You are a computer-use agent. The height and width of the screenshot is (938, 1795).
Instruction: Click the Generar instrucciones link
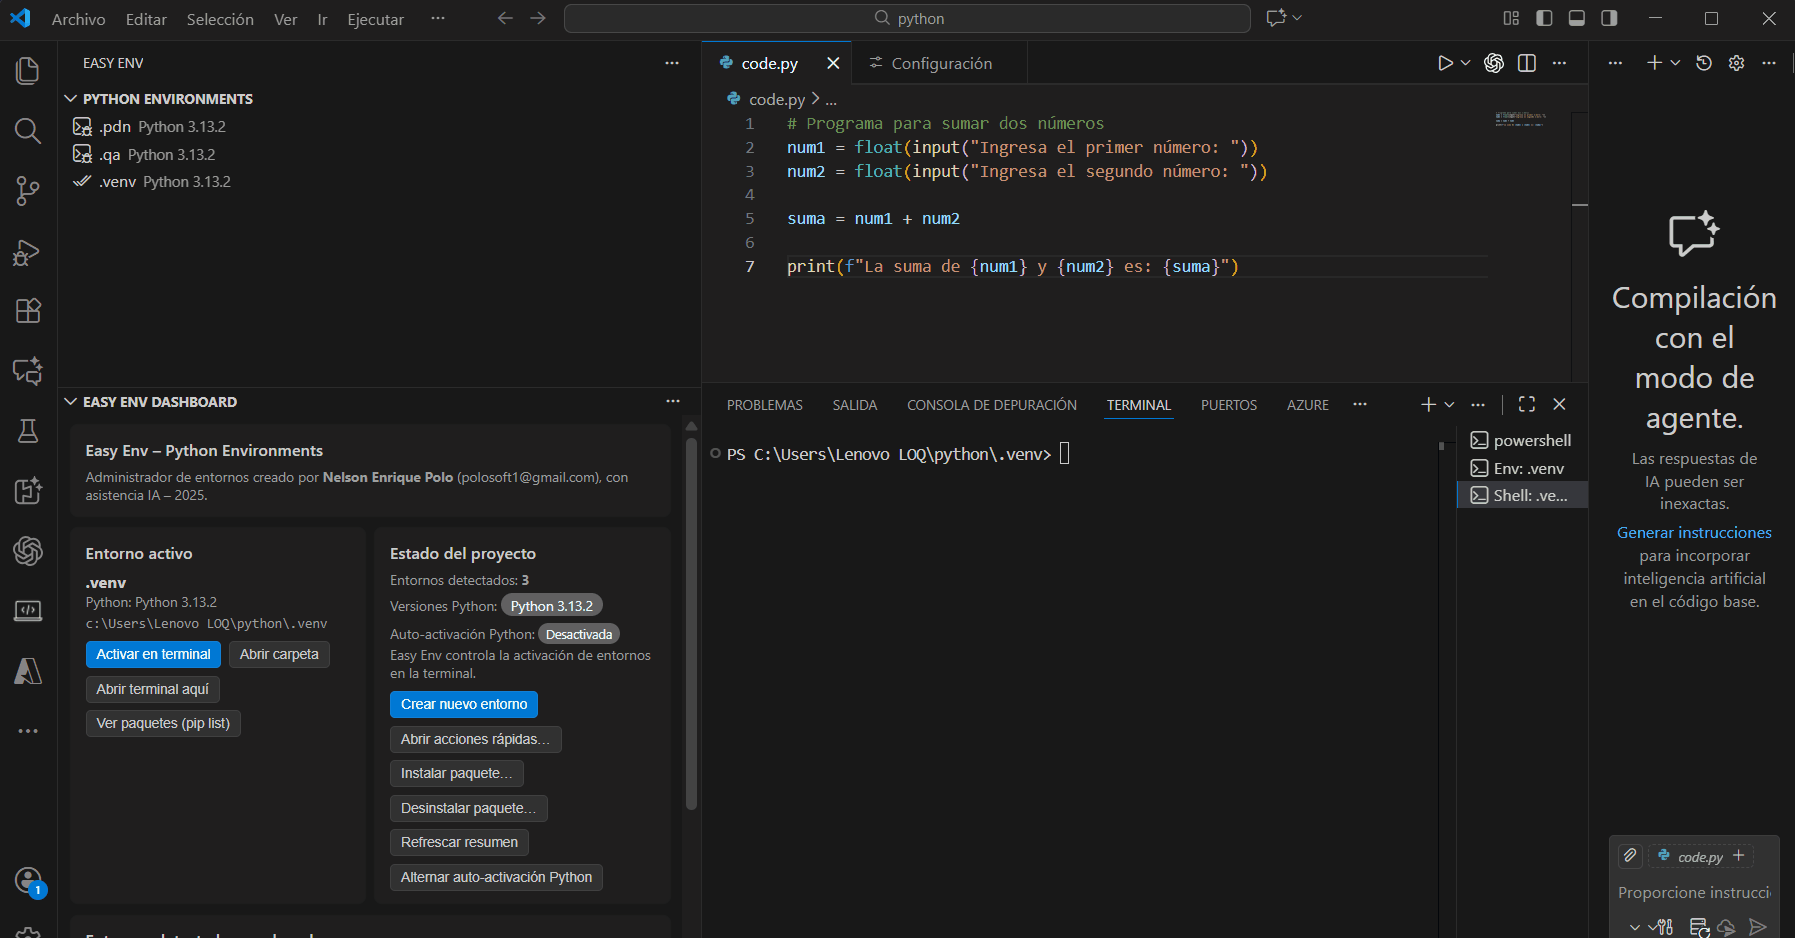coord(1694,533)
